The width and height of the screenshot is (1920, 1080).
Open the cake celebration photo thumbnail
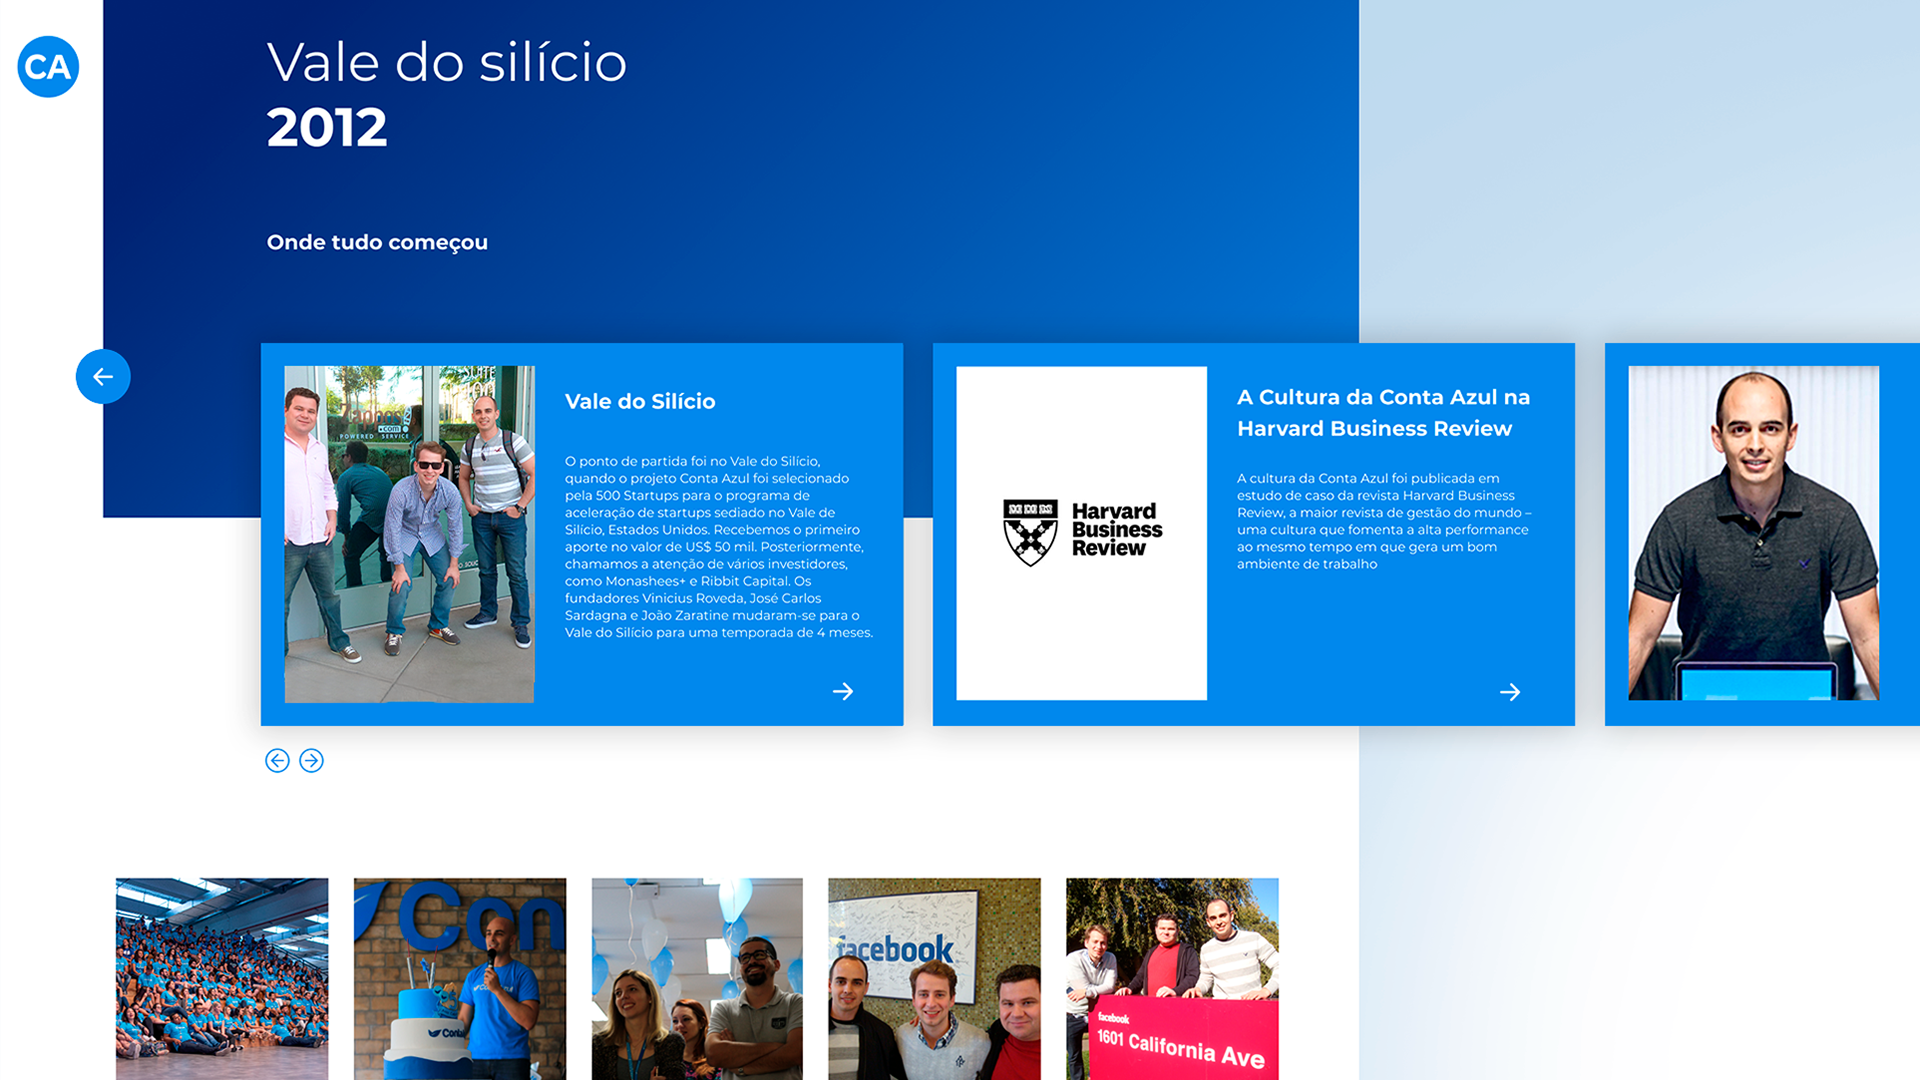point(460,978)
